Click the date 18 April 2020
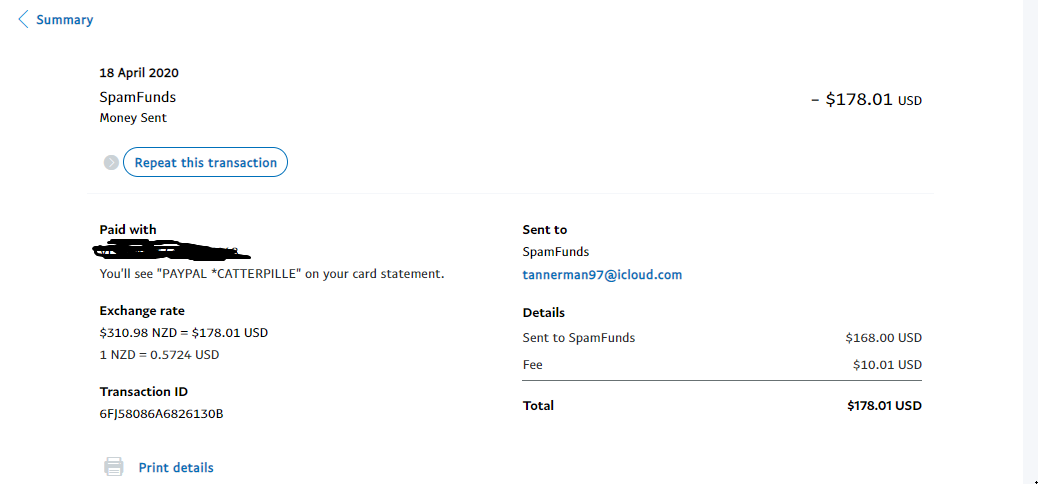This screenshot has width=1038, height=484. (x=139, y=73)
